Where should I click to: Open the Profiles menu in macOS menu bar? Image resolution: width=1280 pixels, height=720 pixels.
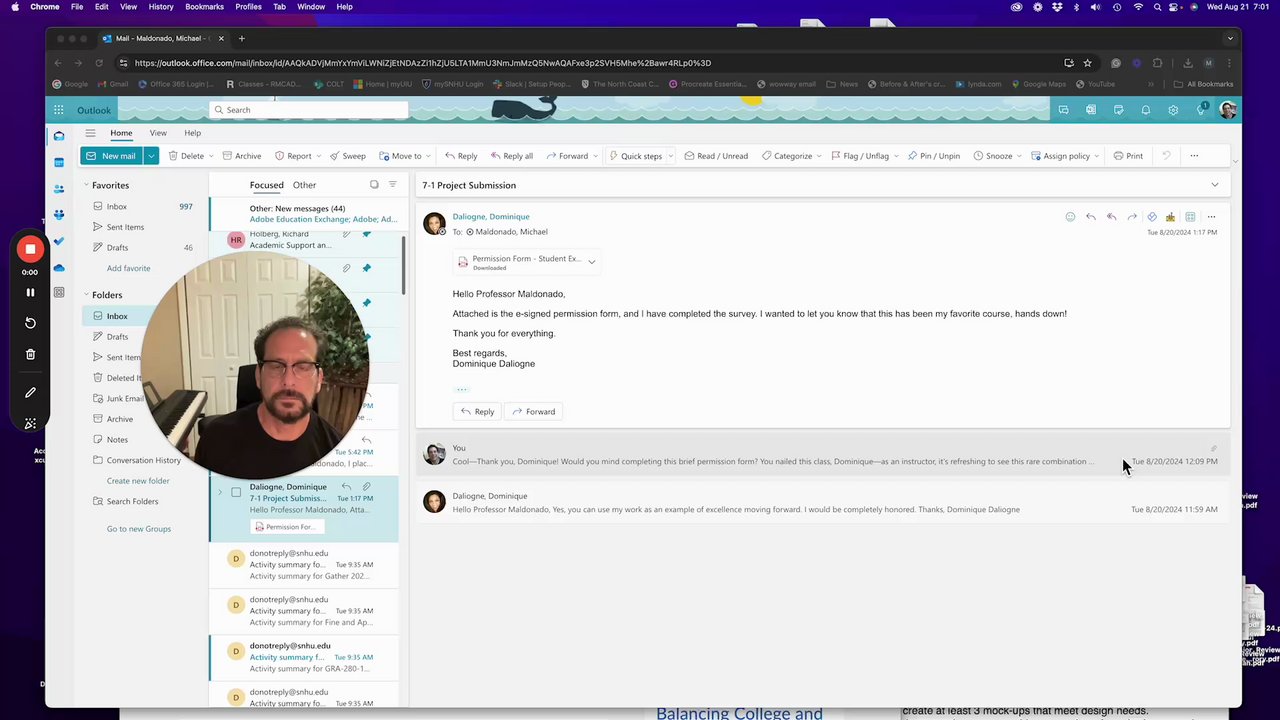pos(248,7)
